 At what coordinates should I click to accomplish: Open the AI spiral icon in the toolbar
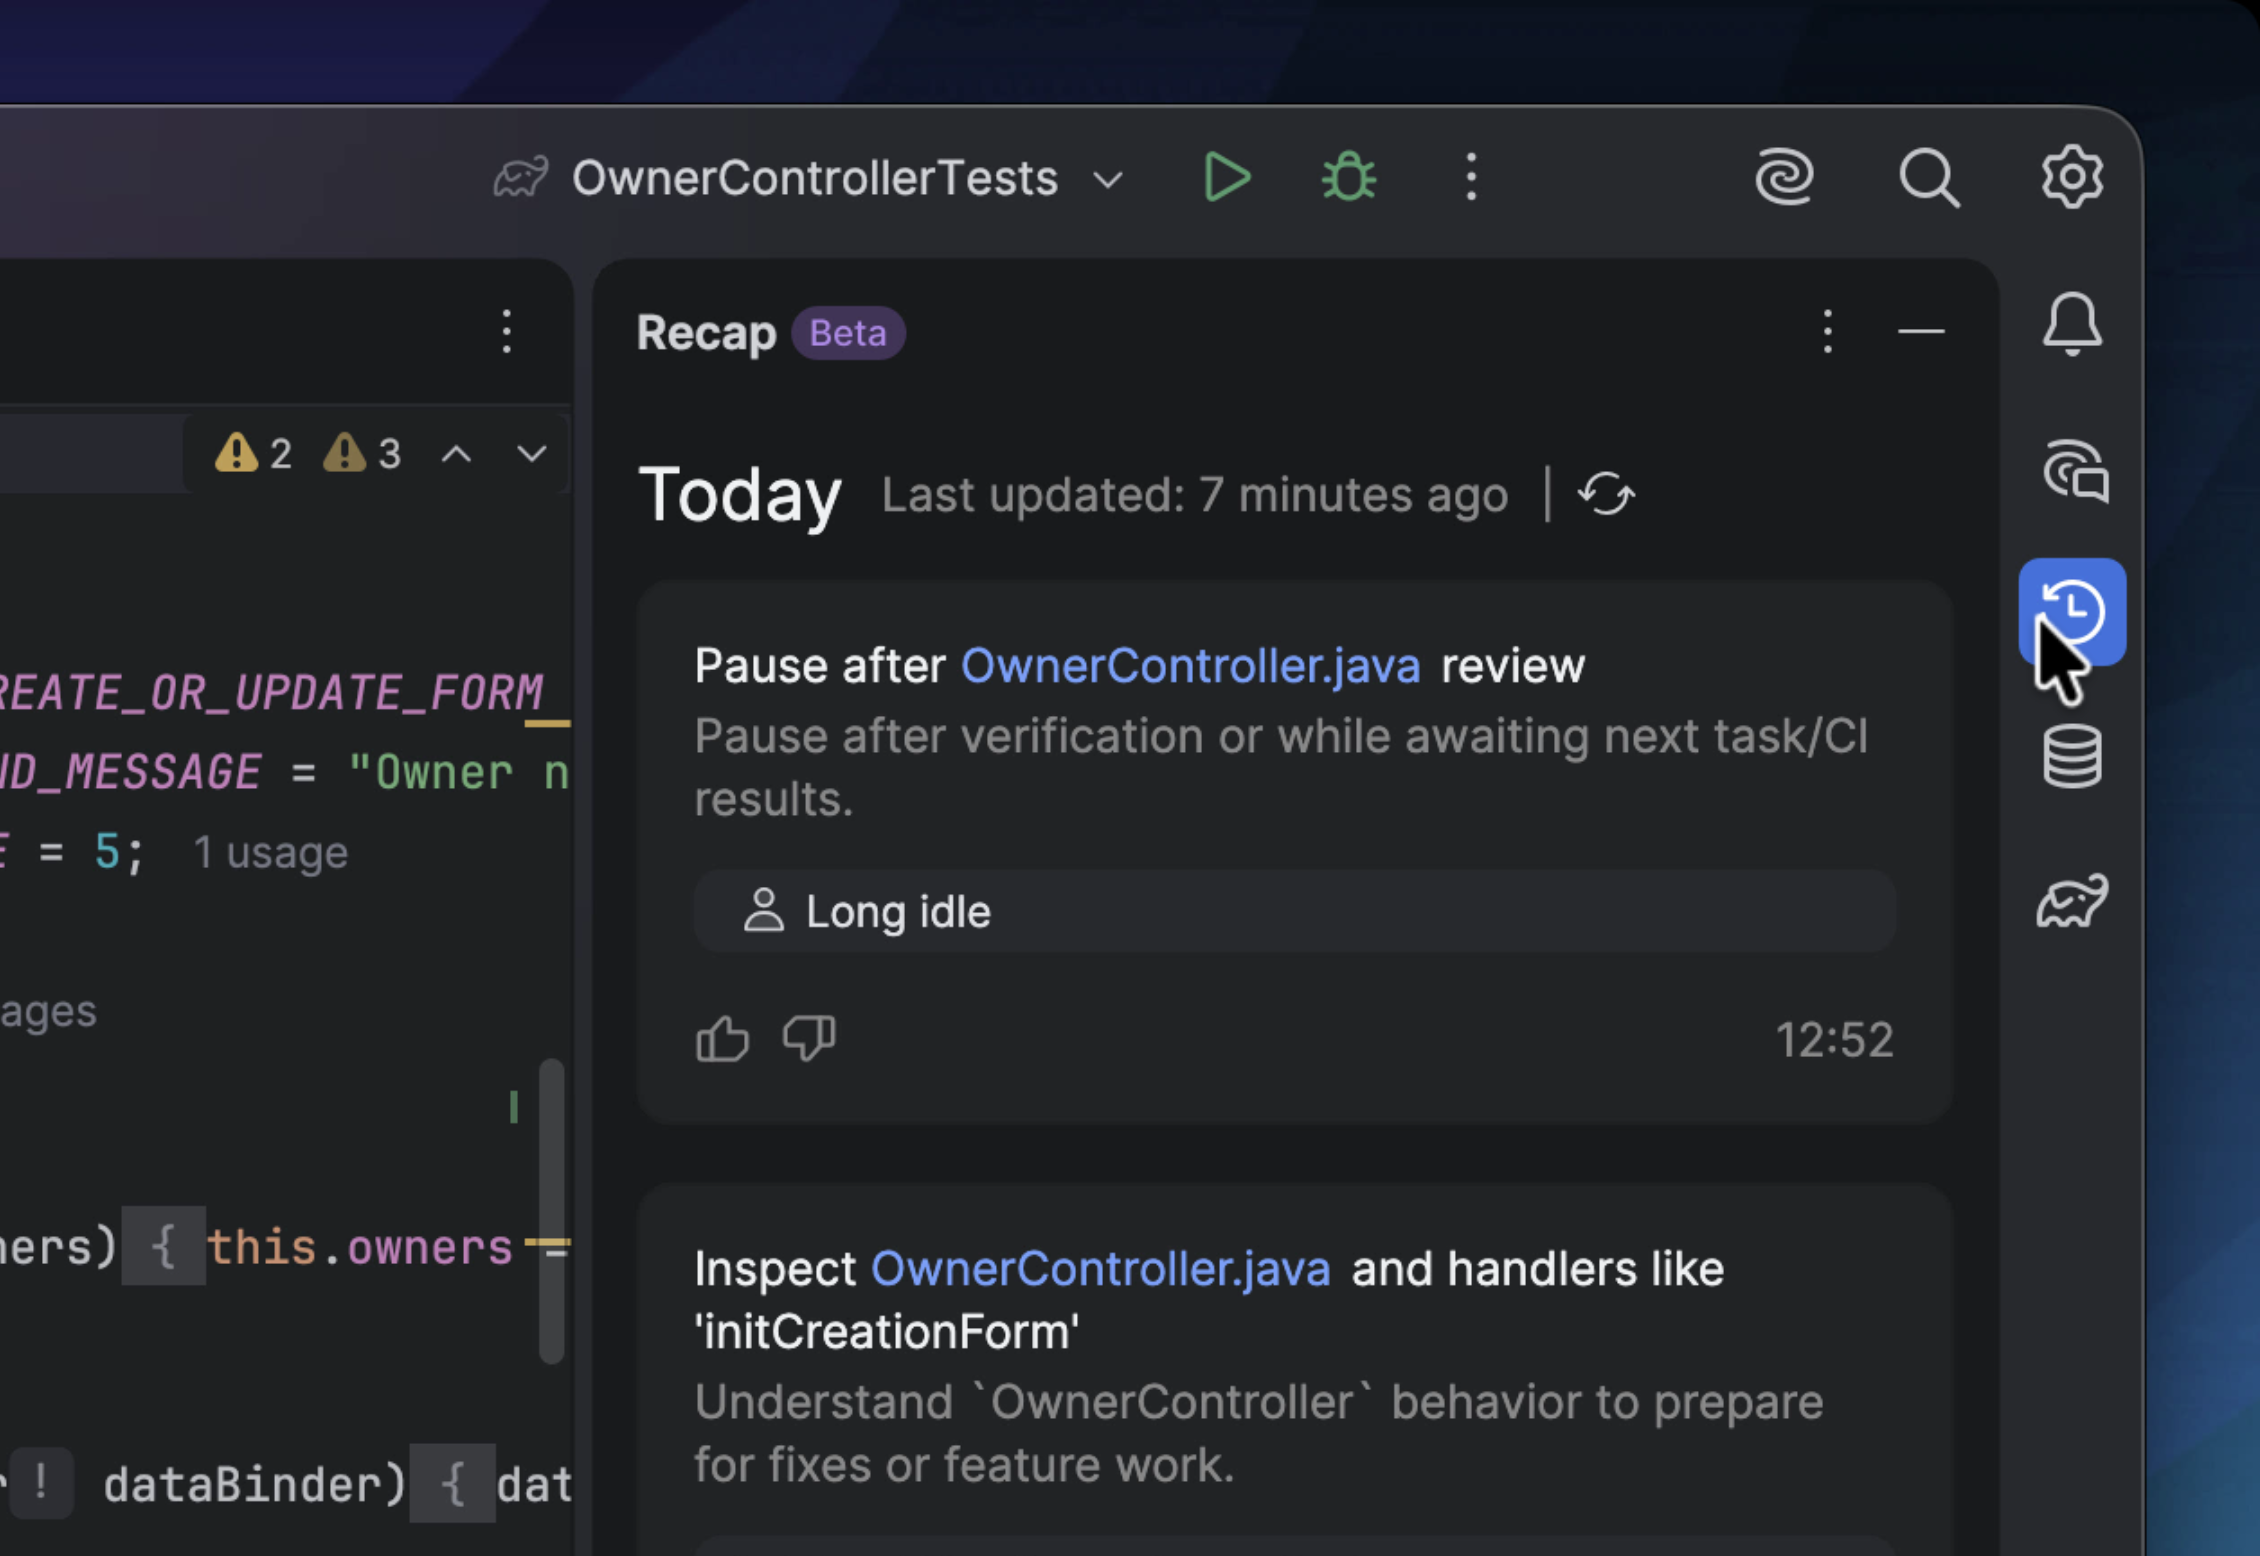tap(1784, 178)
